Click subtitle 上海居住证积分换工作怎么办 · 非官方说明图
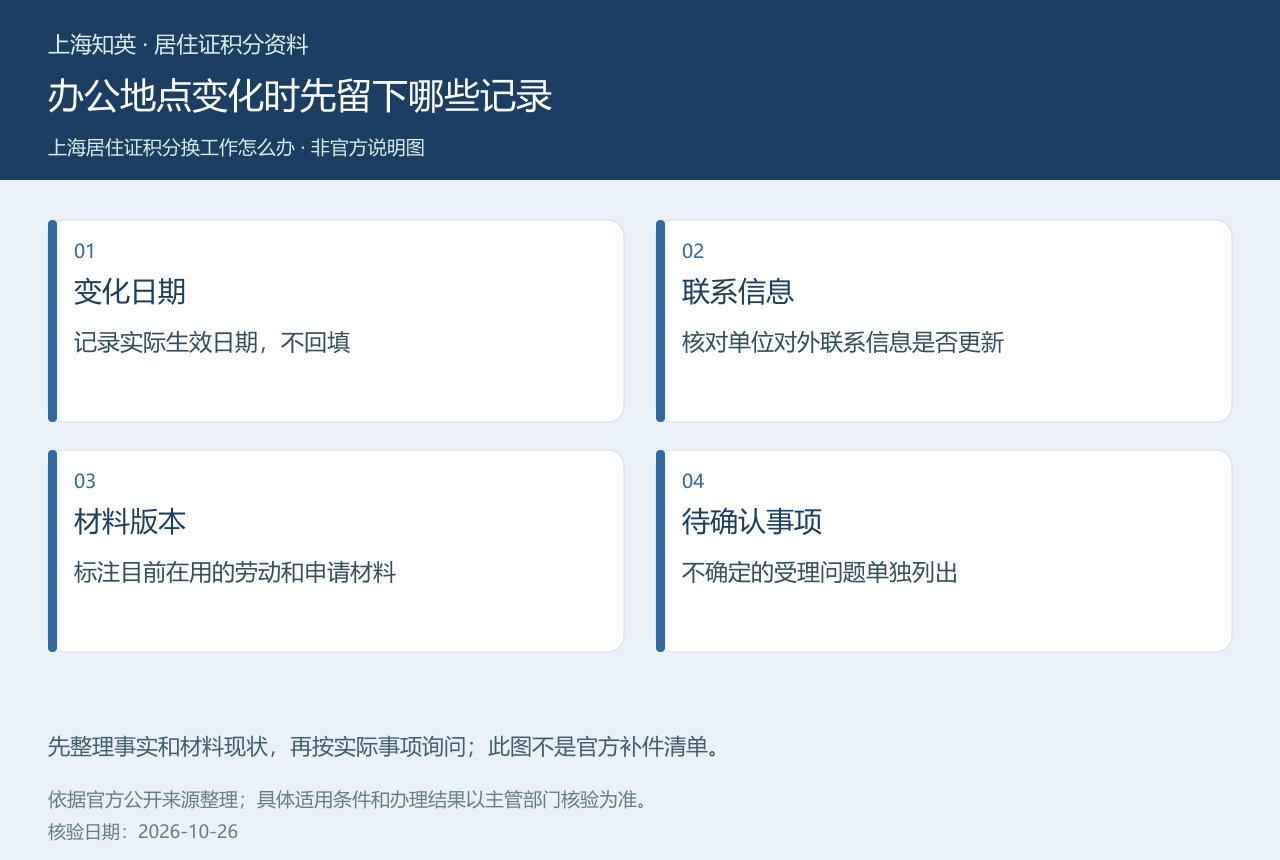Screen dimensions: 1280x860 click(236, 148)
